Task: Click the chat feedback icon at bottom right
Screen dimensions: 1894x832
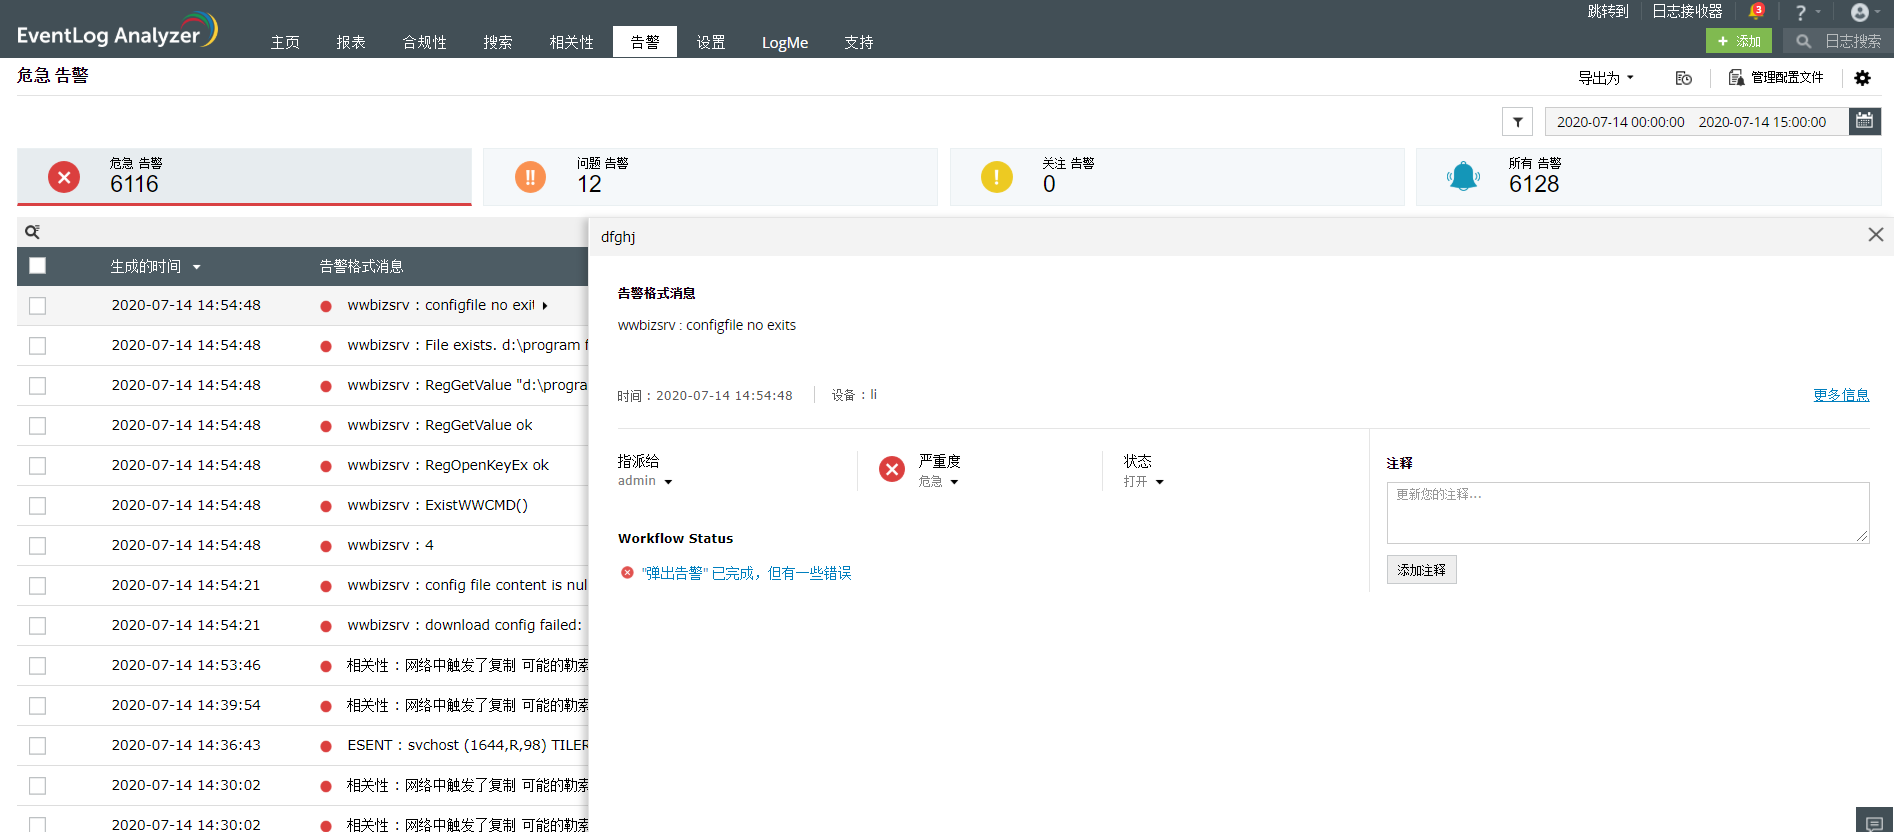Action: point(1874,822)
